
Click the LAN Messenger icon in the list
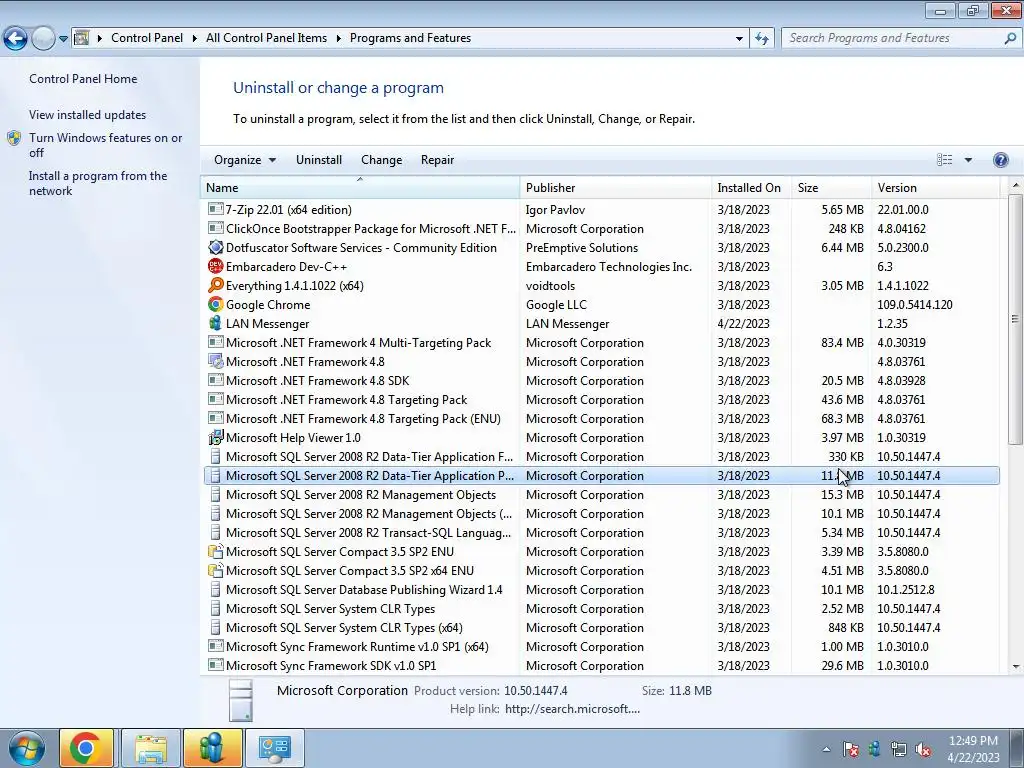pos(216,323)
